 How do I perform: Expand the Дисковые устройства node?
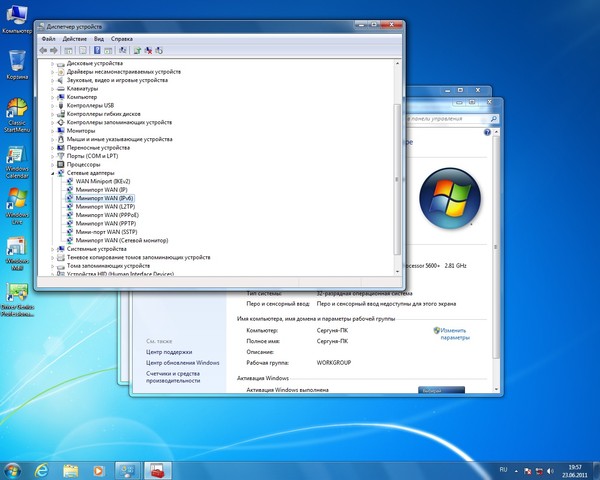pyautogui.click(x=53, y=64)
